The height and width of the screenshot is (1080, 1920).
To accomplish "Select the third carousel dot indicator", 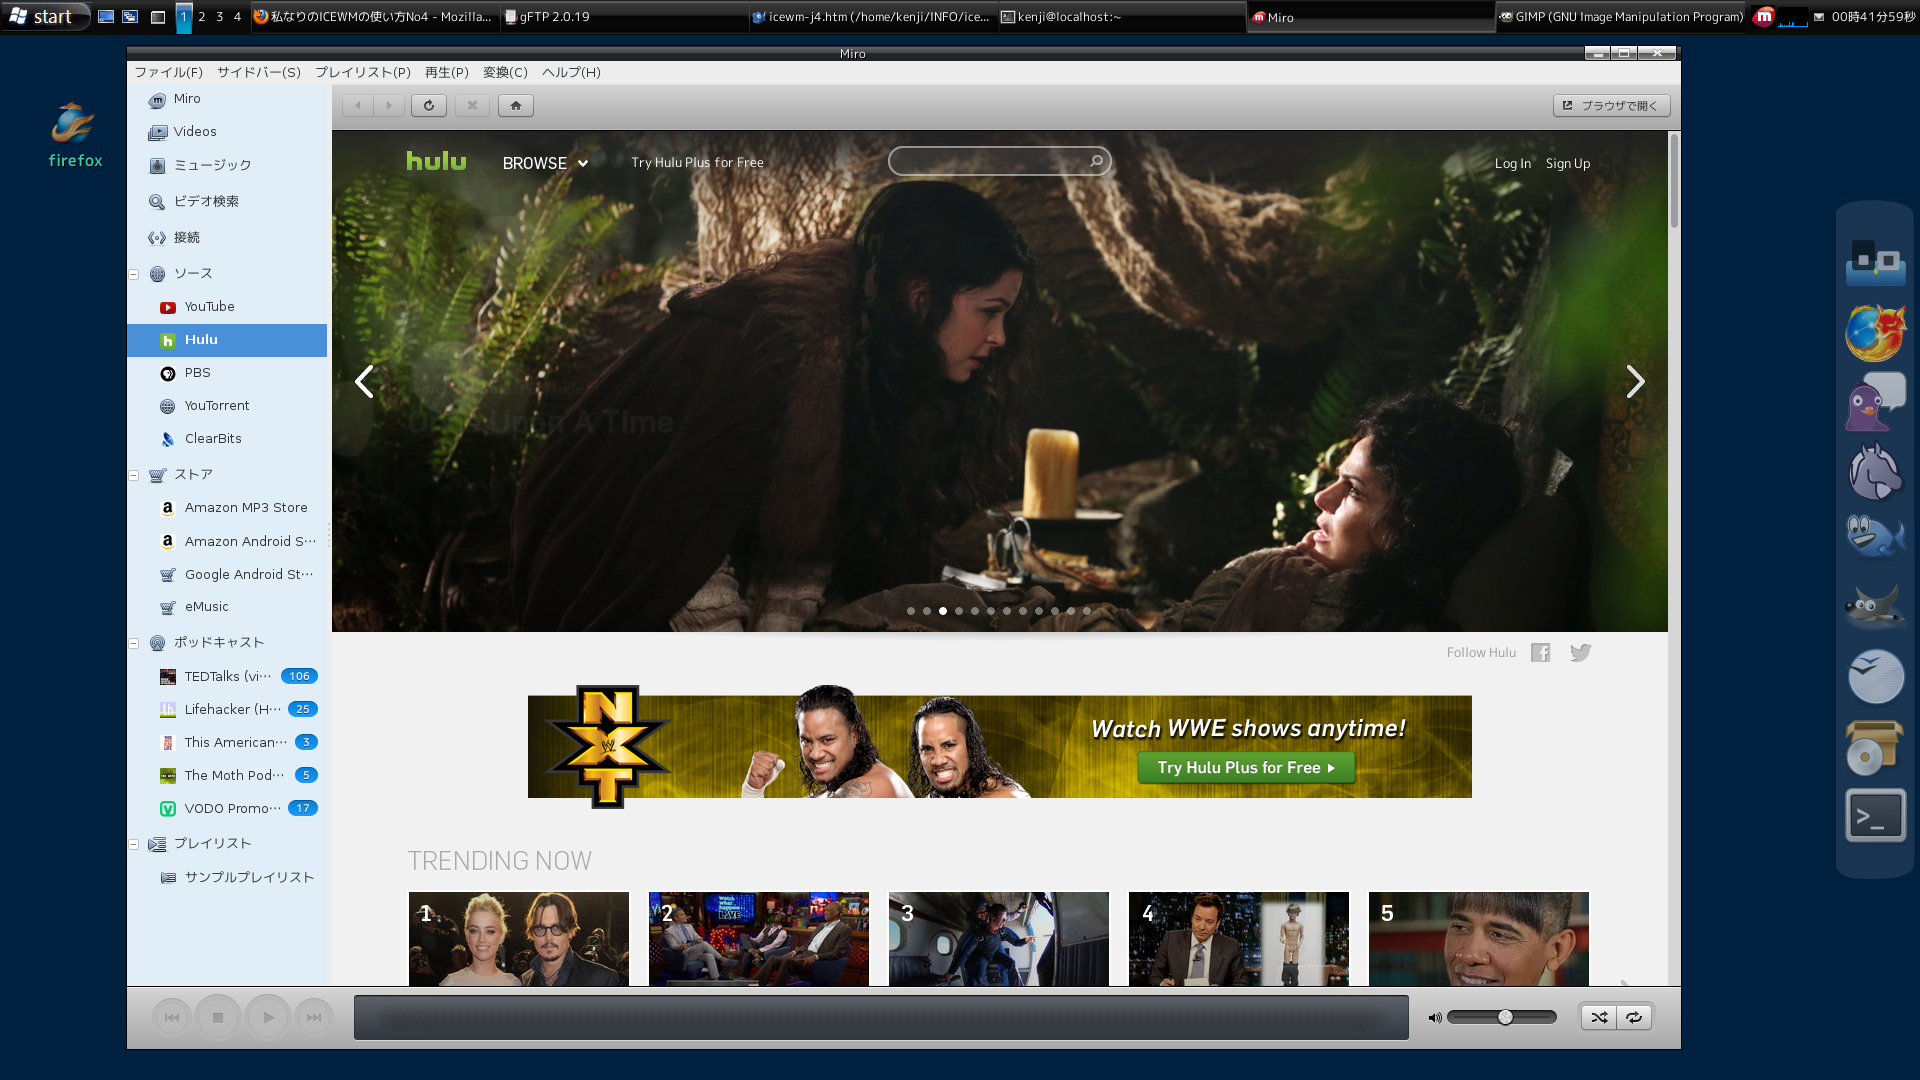I will (x=943, y=611).
